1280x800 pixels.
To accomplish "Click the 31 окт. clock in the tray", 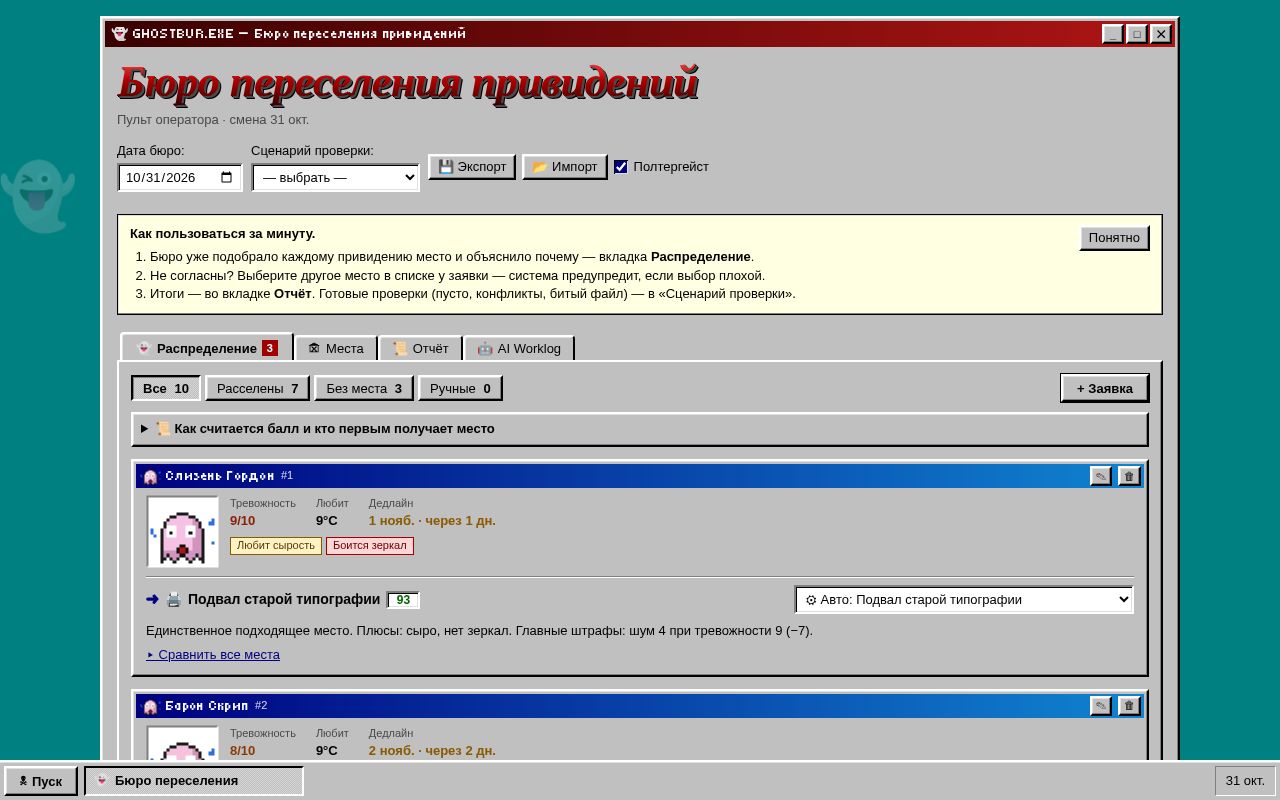I will tap(1245, 781).
